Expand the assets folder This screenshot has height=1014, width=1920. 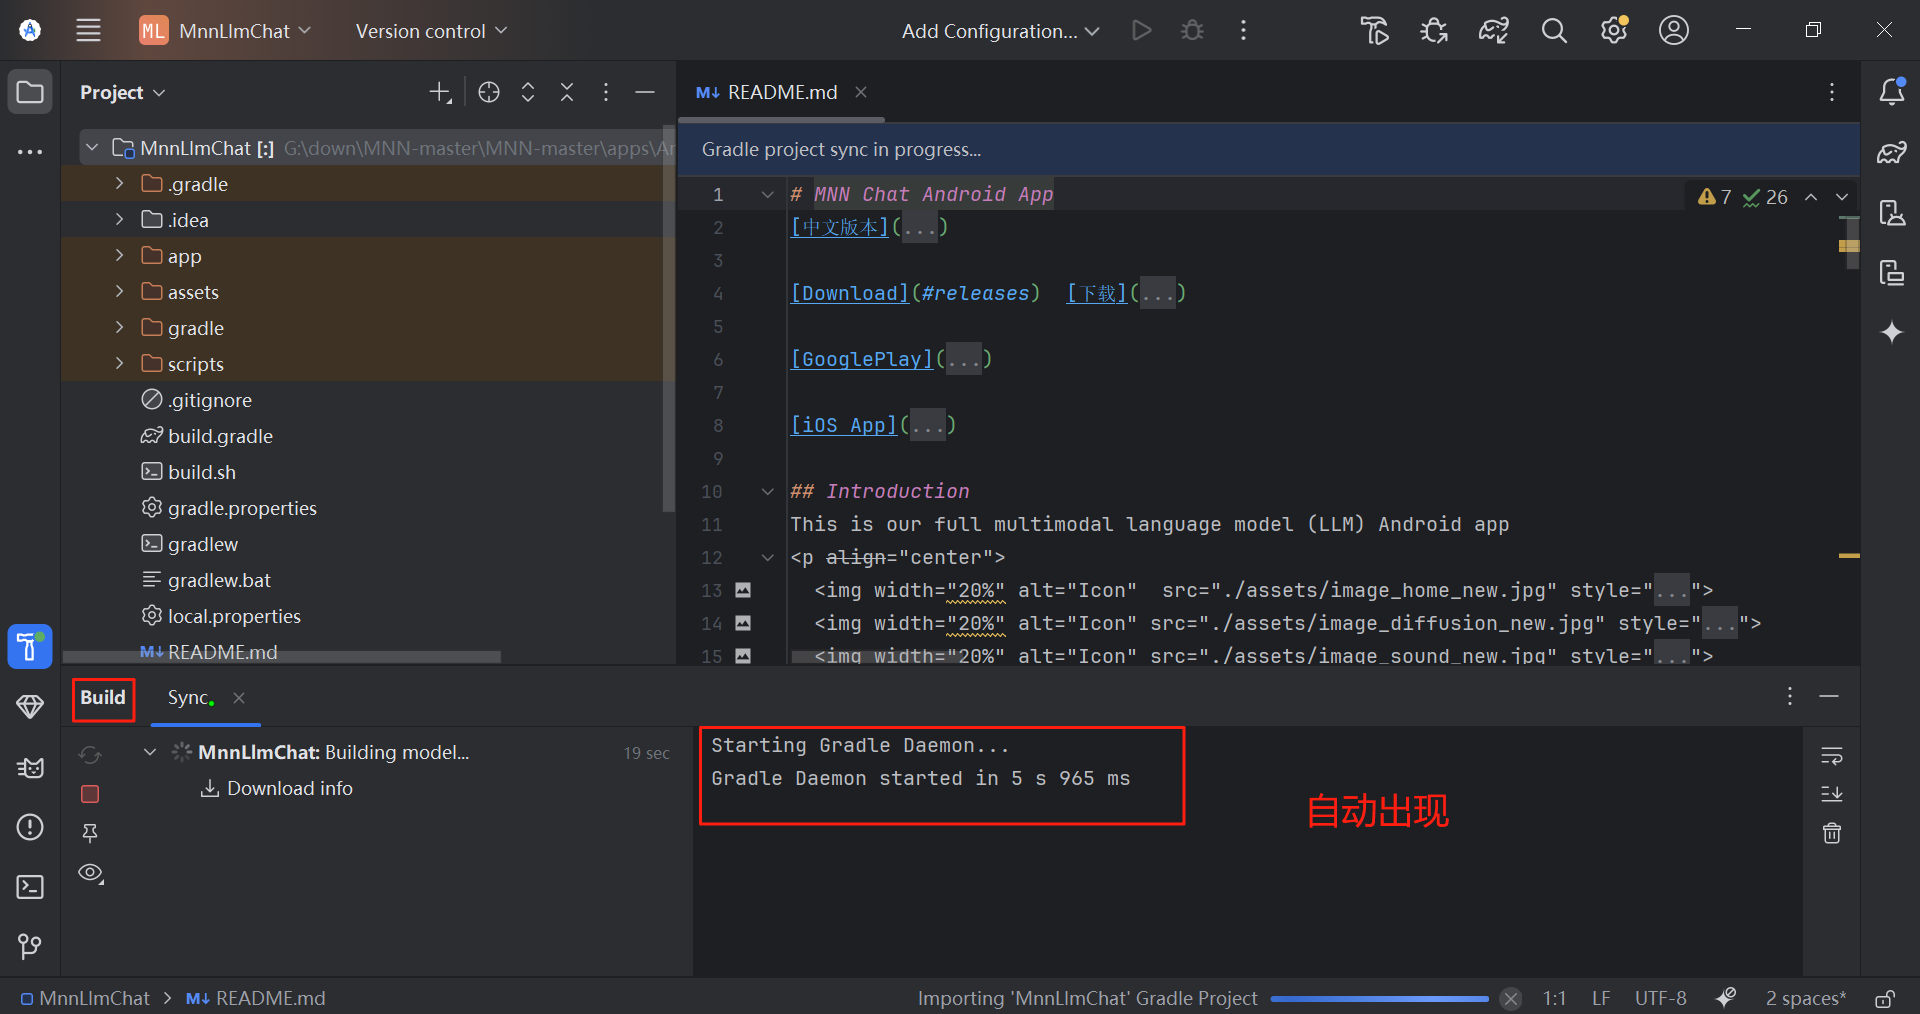[119, 292]
